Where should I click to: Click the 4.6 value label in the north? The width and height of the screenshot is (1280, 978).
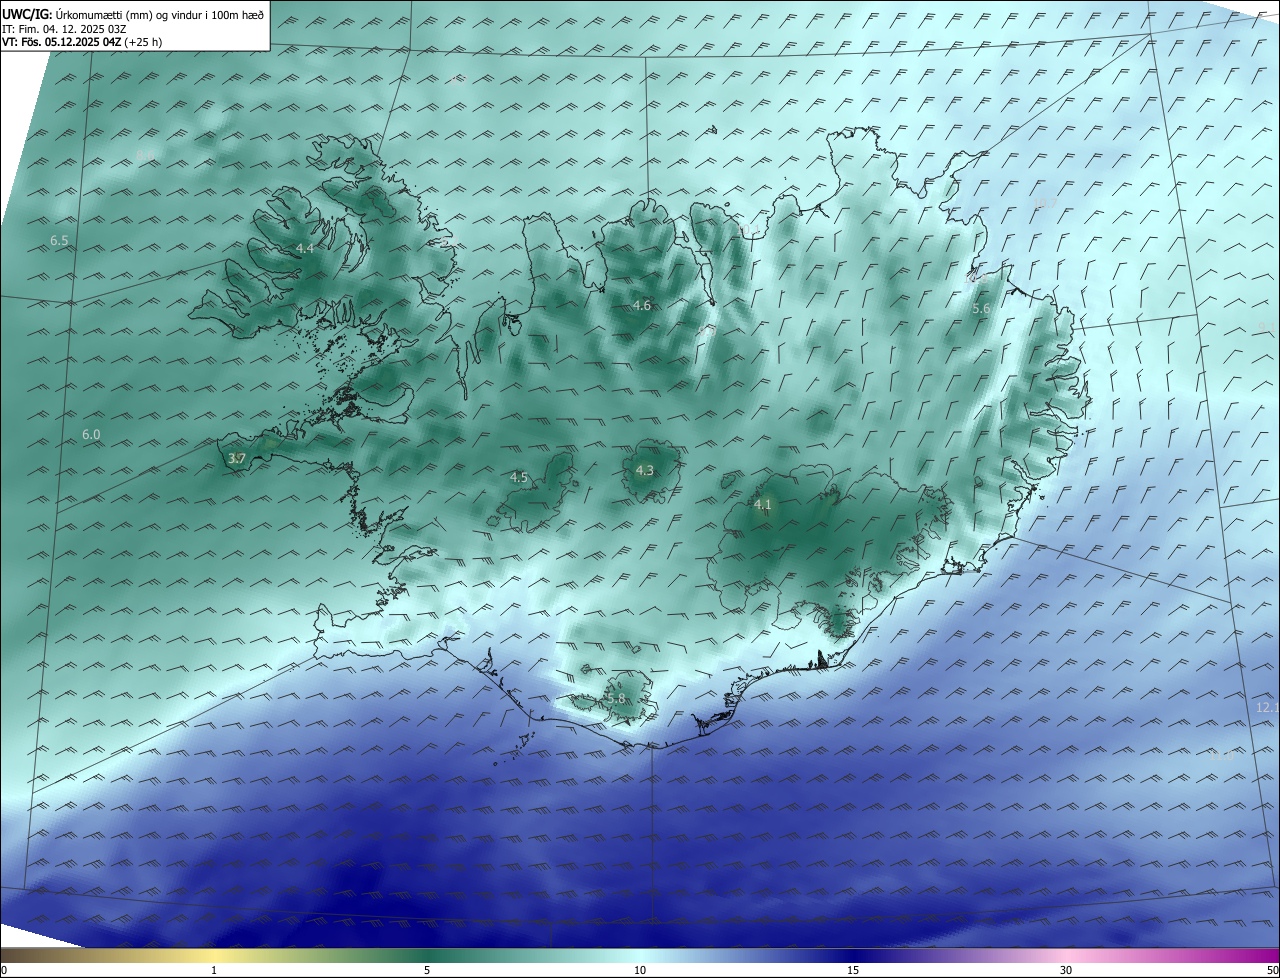click(x=642, y=305)
